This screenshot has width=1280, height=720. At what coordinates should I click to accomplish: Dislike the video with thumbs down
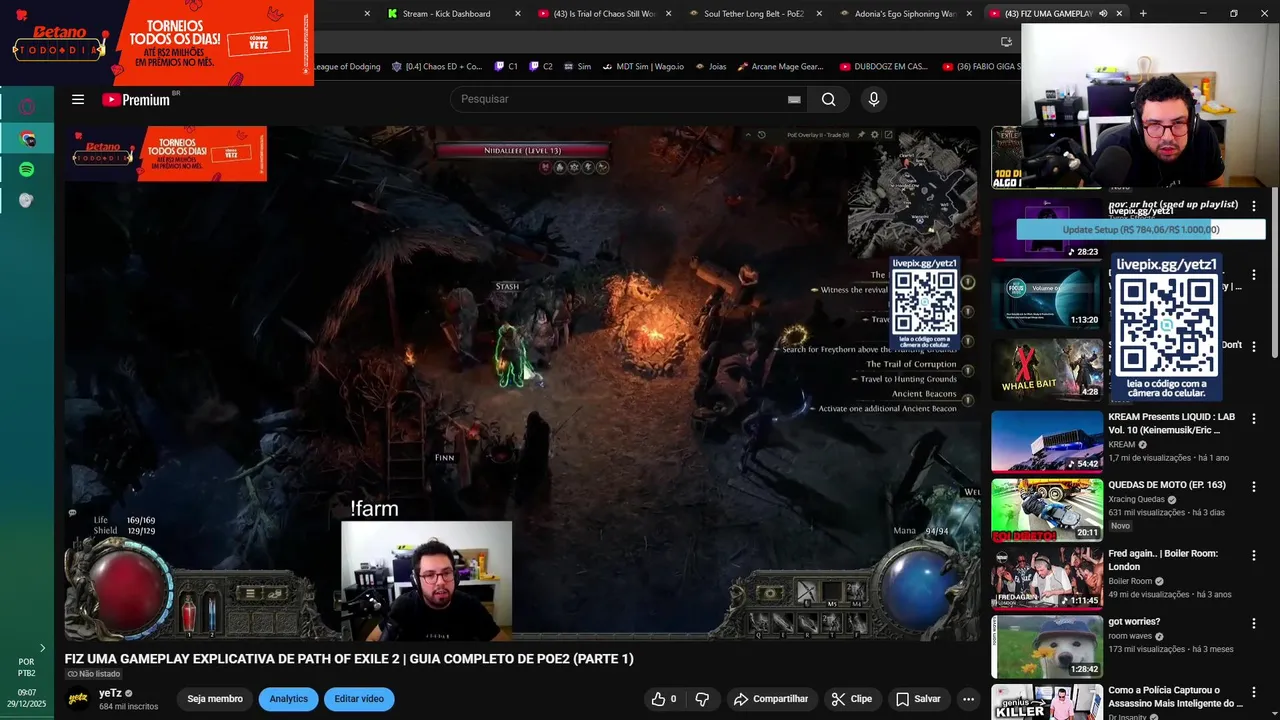(702, 699)
